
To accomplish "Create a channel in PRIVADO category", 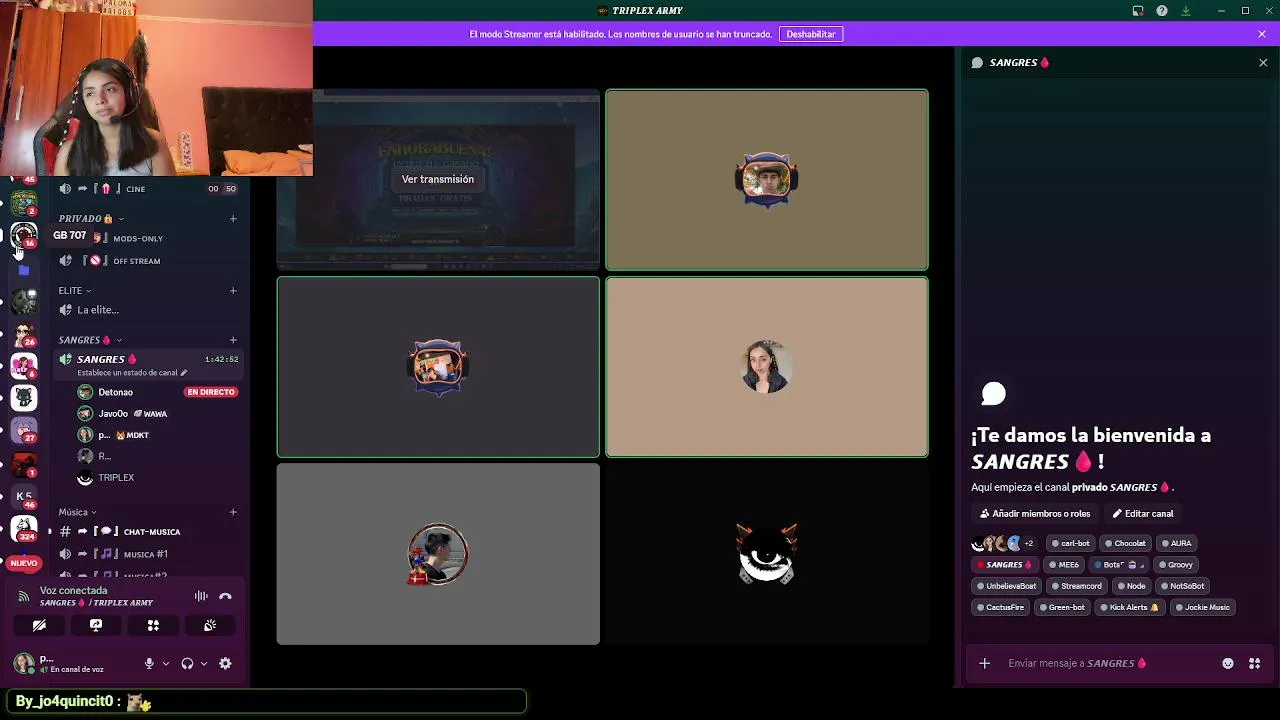I will coord(233,218).
